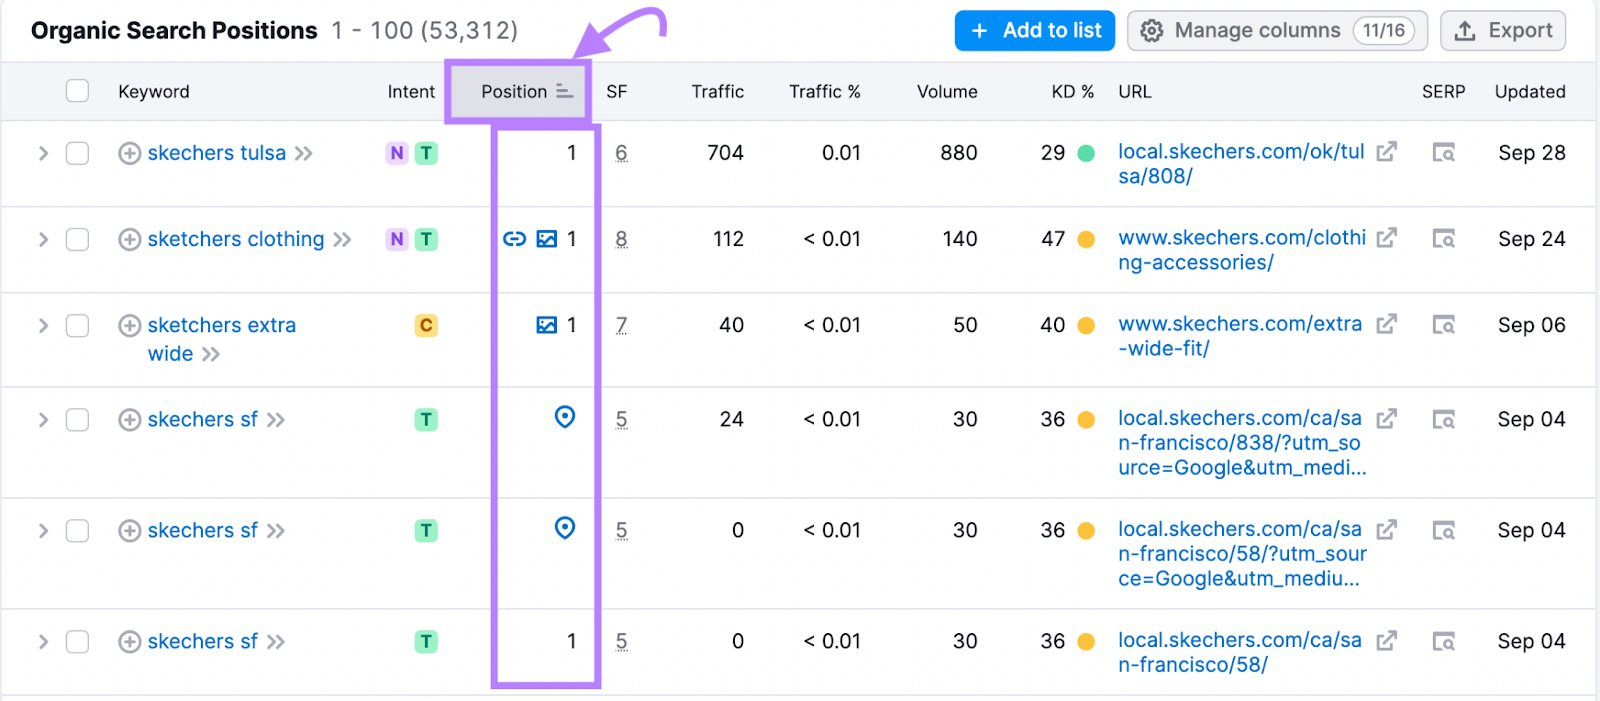
Task: Check the last skechers sf row checkbox
Action: pos(77,641)
